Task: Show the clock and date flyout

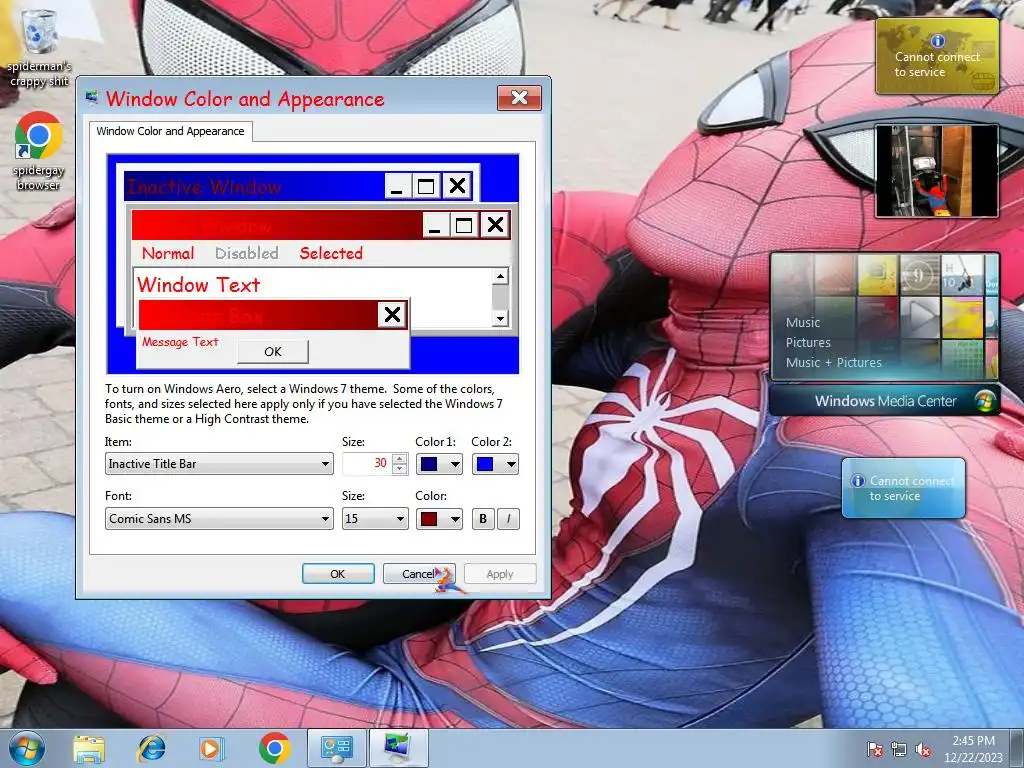Action: 973,749
